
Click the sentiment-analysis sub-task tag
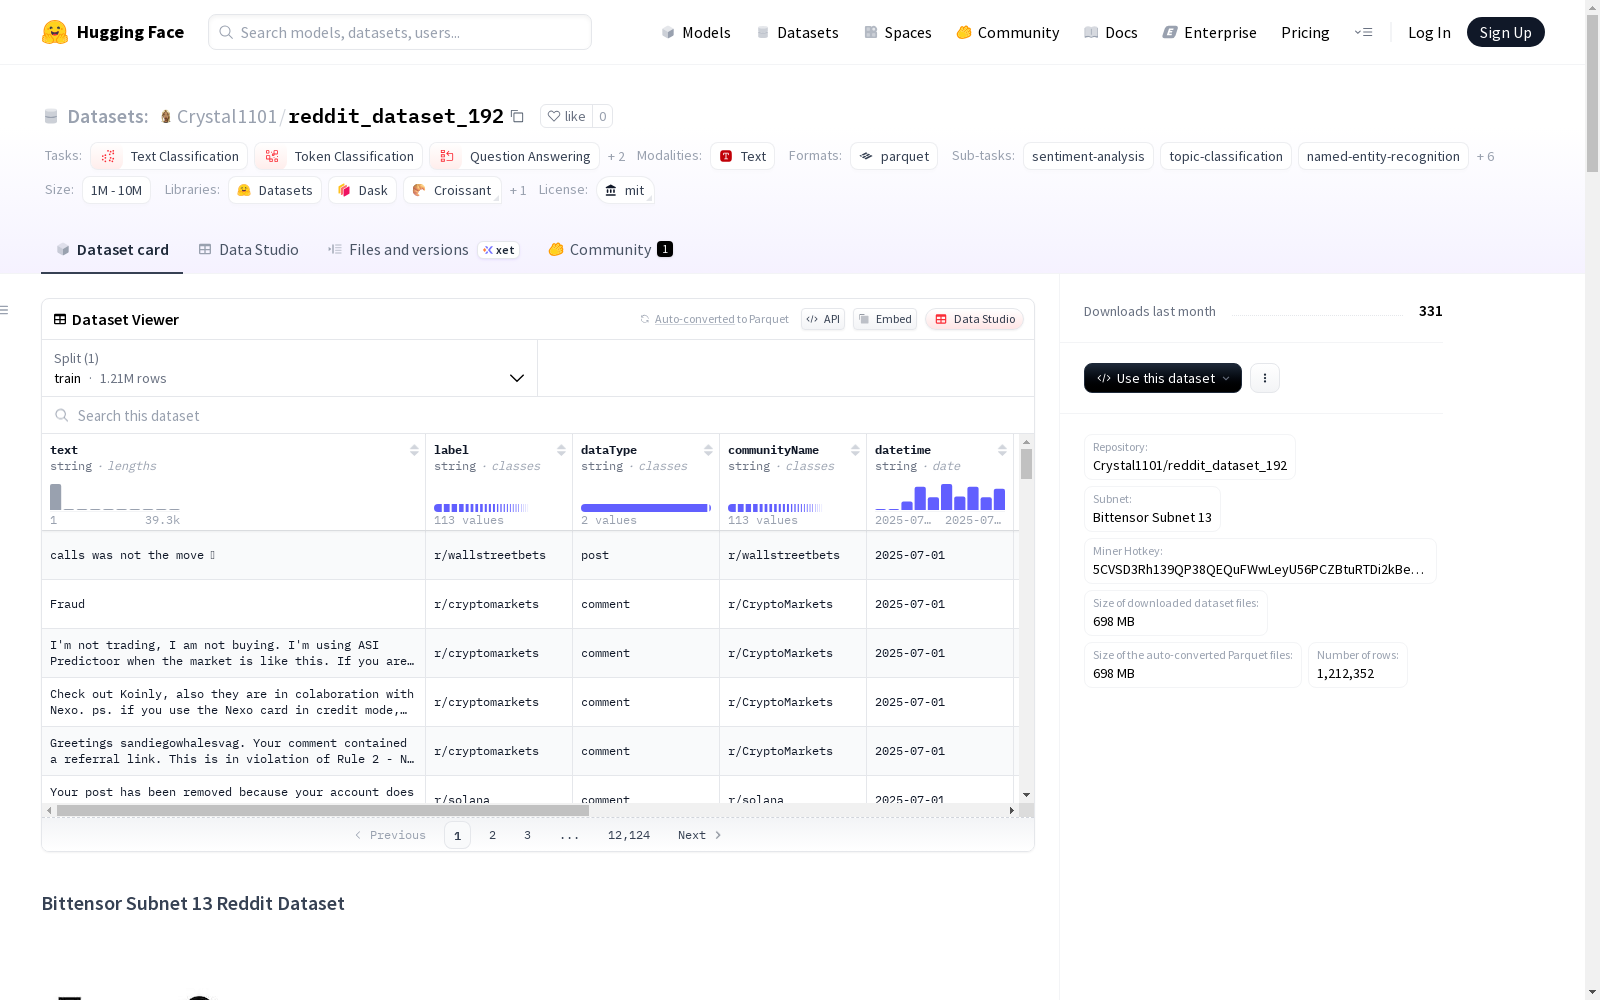[x=1088, y=157]
